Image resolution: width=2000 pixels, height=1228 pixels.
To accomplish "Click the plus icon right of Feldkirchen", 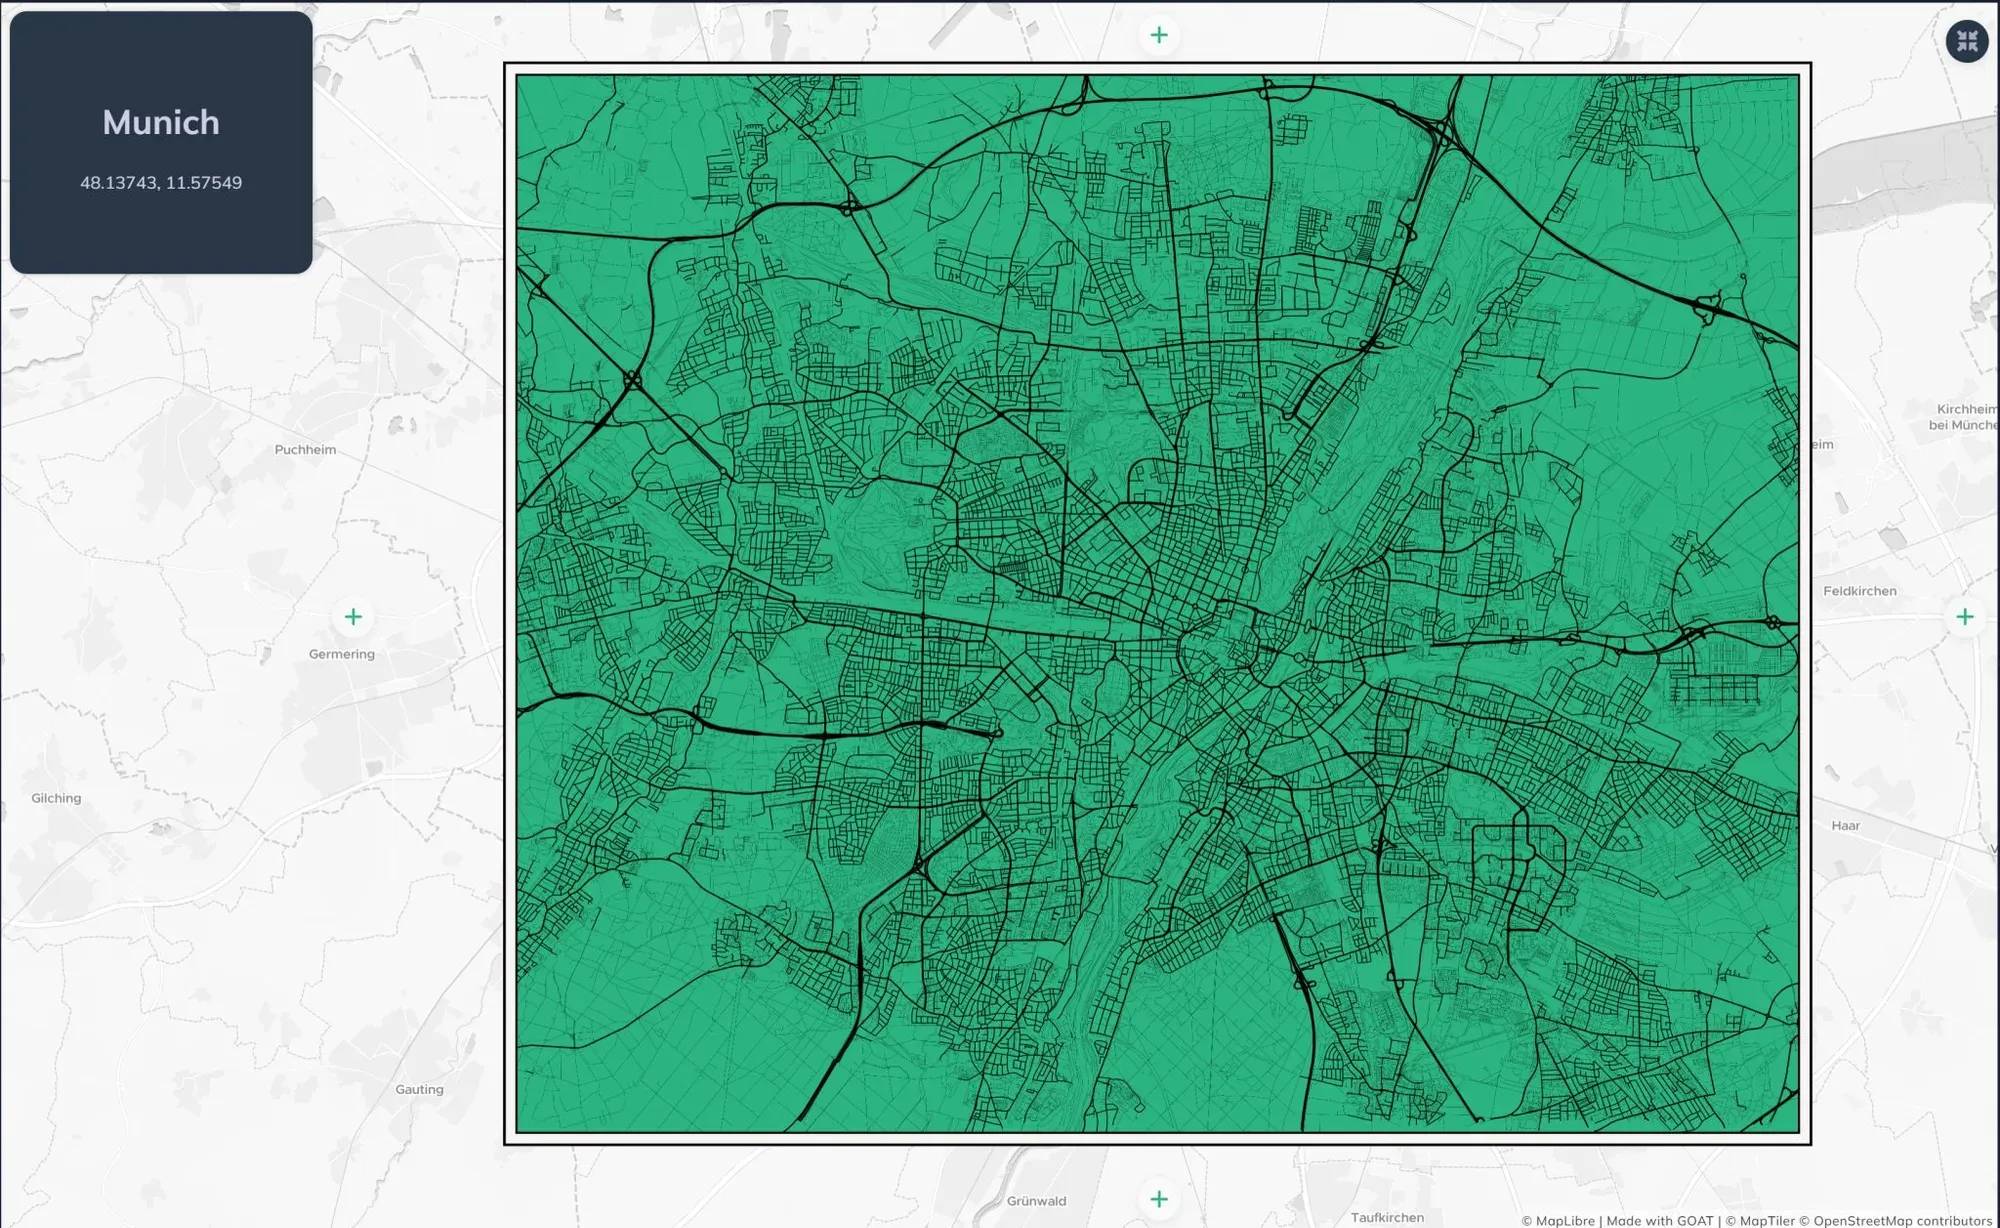I will click(1965, 617).
